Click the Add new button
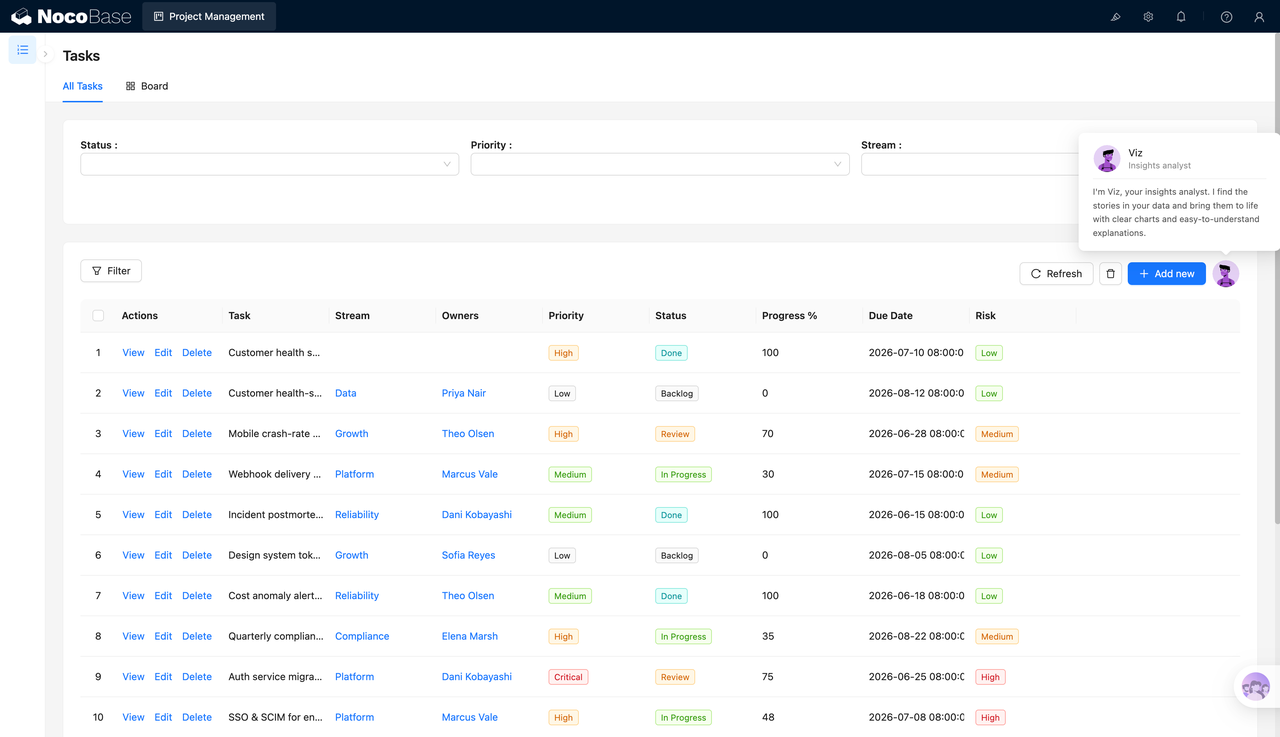This screenshot has width=1280, height=737. click(1167, 273)
